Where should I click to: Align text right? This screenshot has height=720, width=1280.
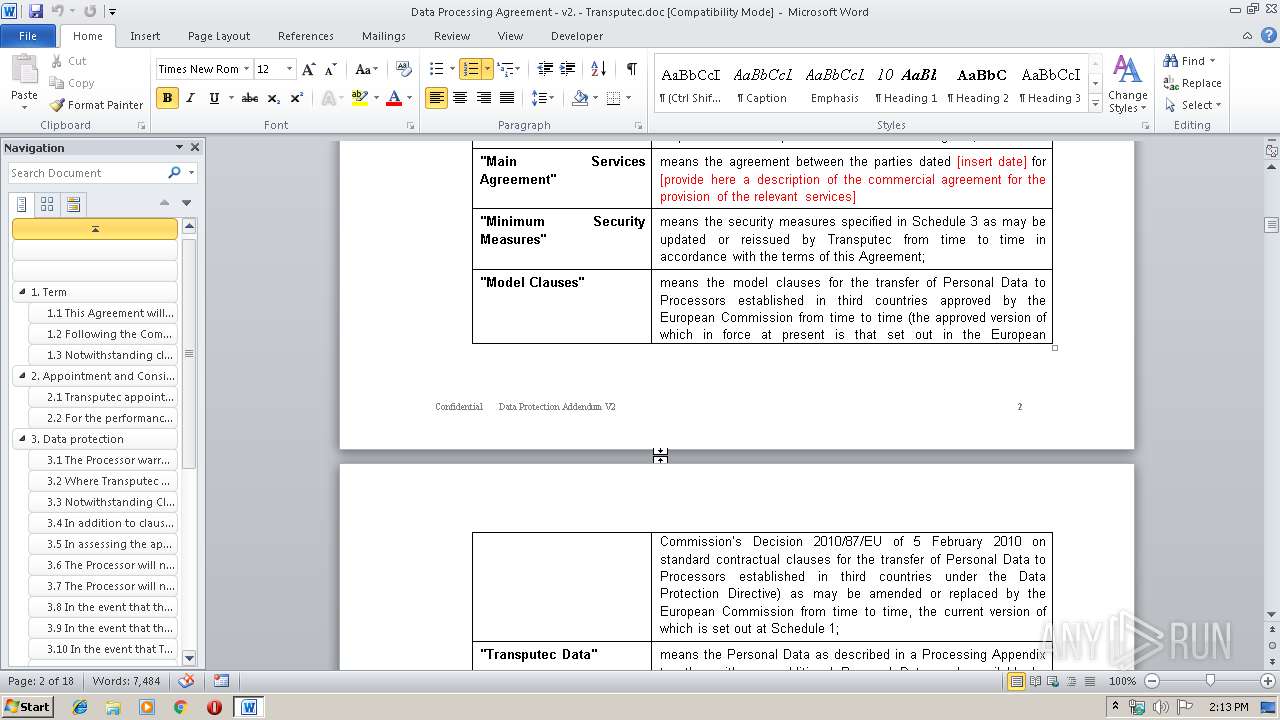[483, 98]
